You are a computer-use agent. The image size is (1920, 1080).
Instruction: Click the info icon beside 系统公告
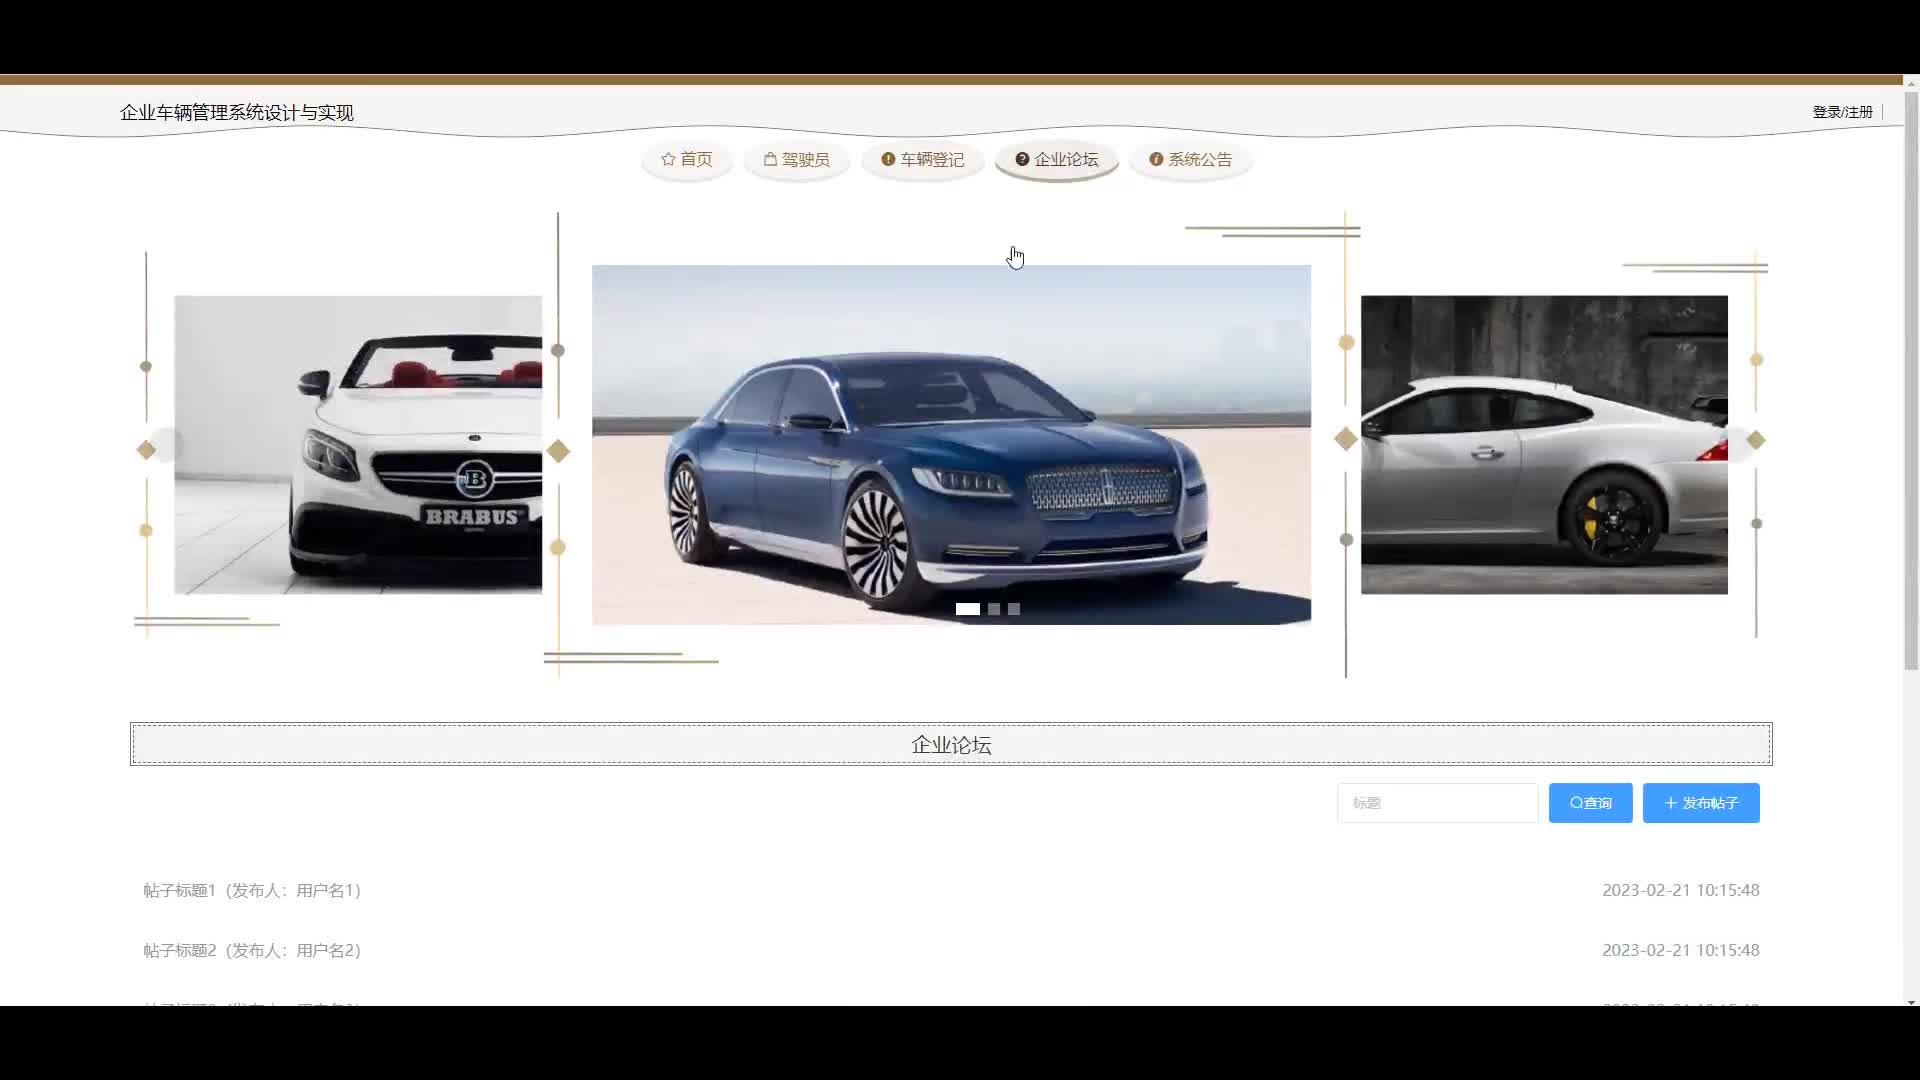[x=1156, y=159]
